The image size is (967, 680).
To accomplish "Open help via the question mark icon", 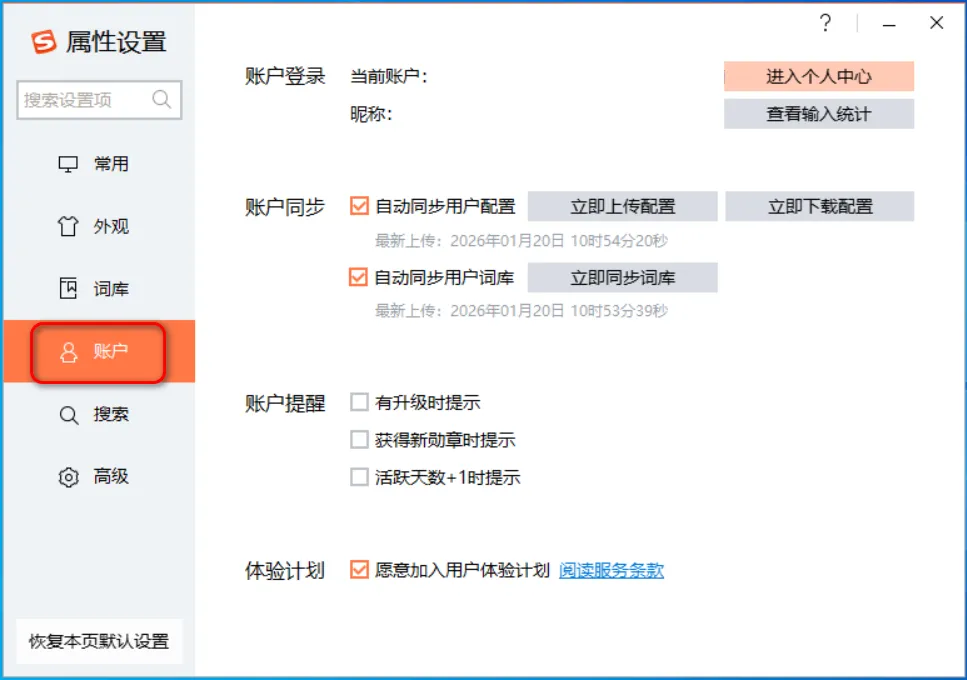I will tap(826, 23).
